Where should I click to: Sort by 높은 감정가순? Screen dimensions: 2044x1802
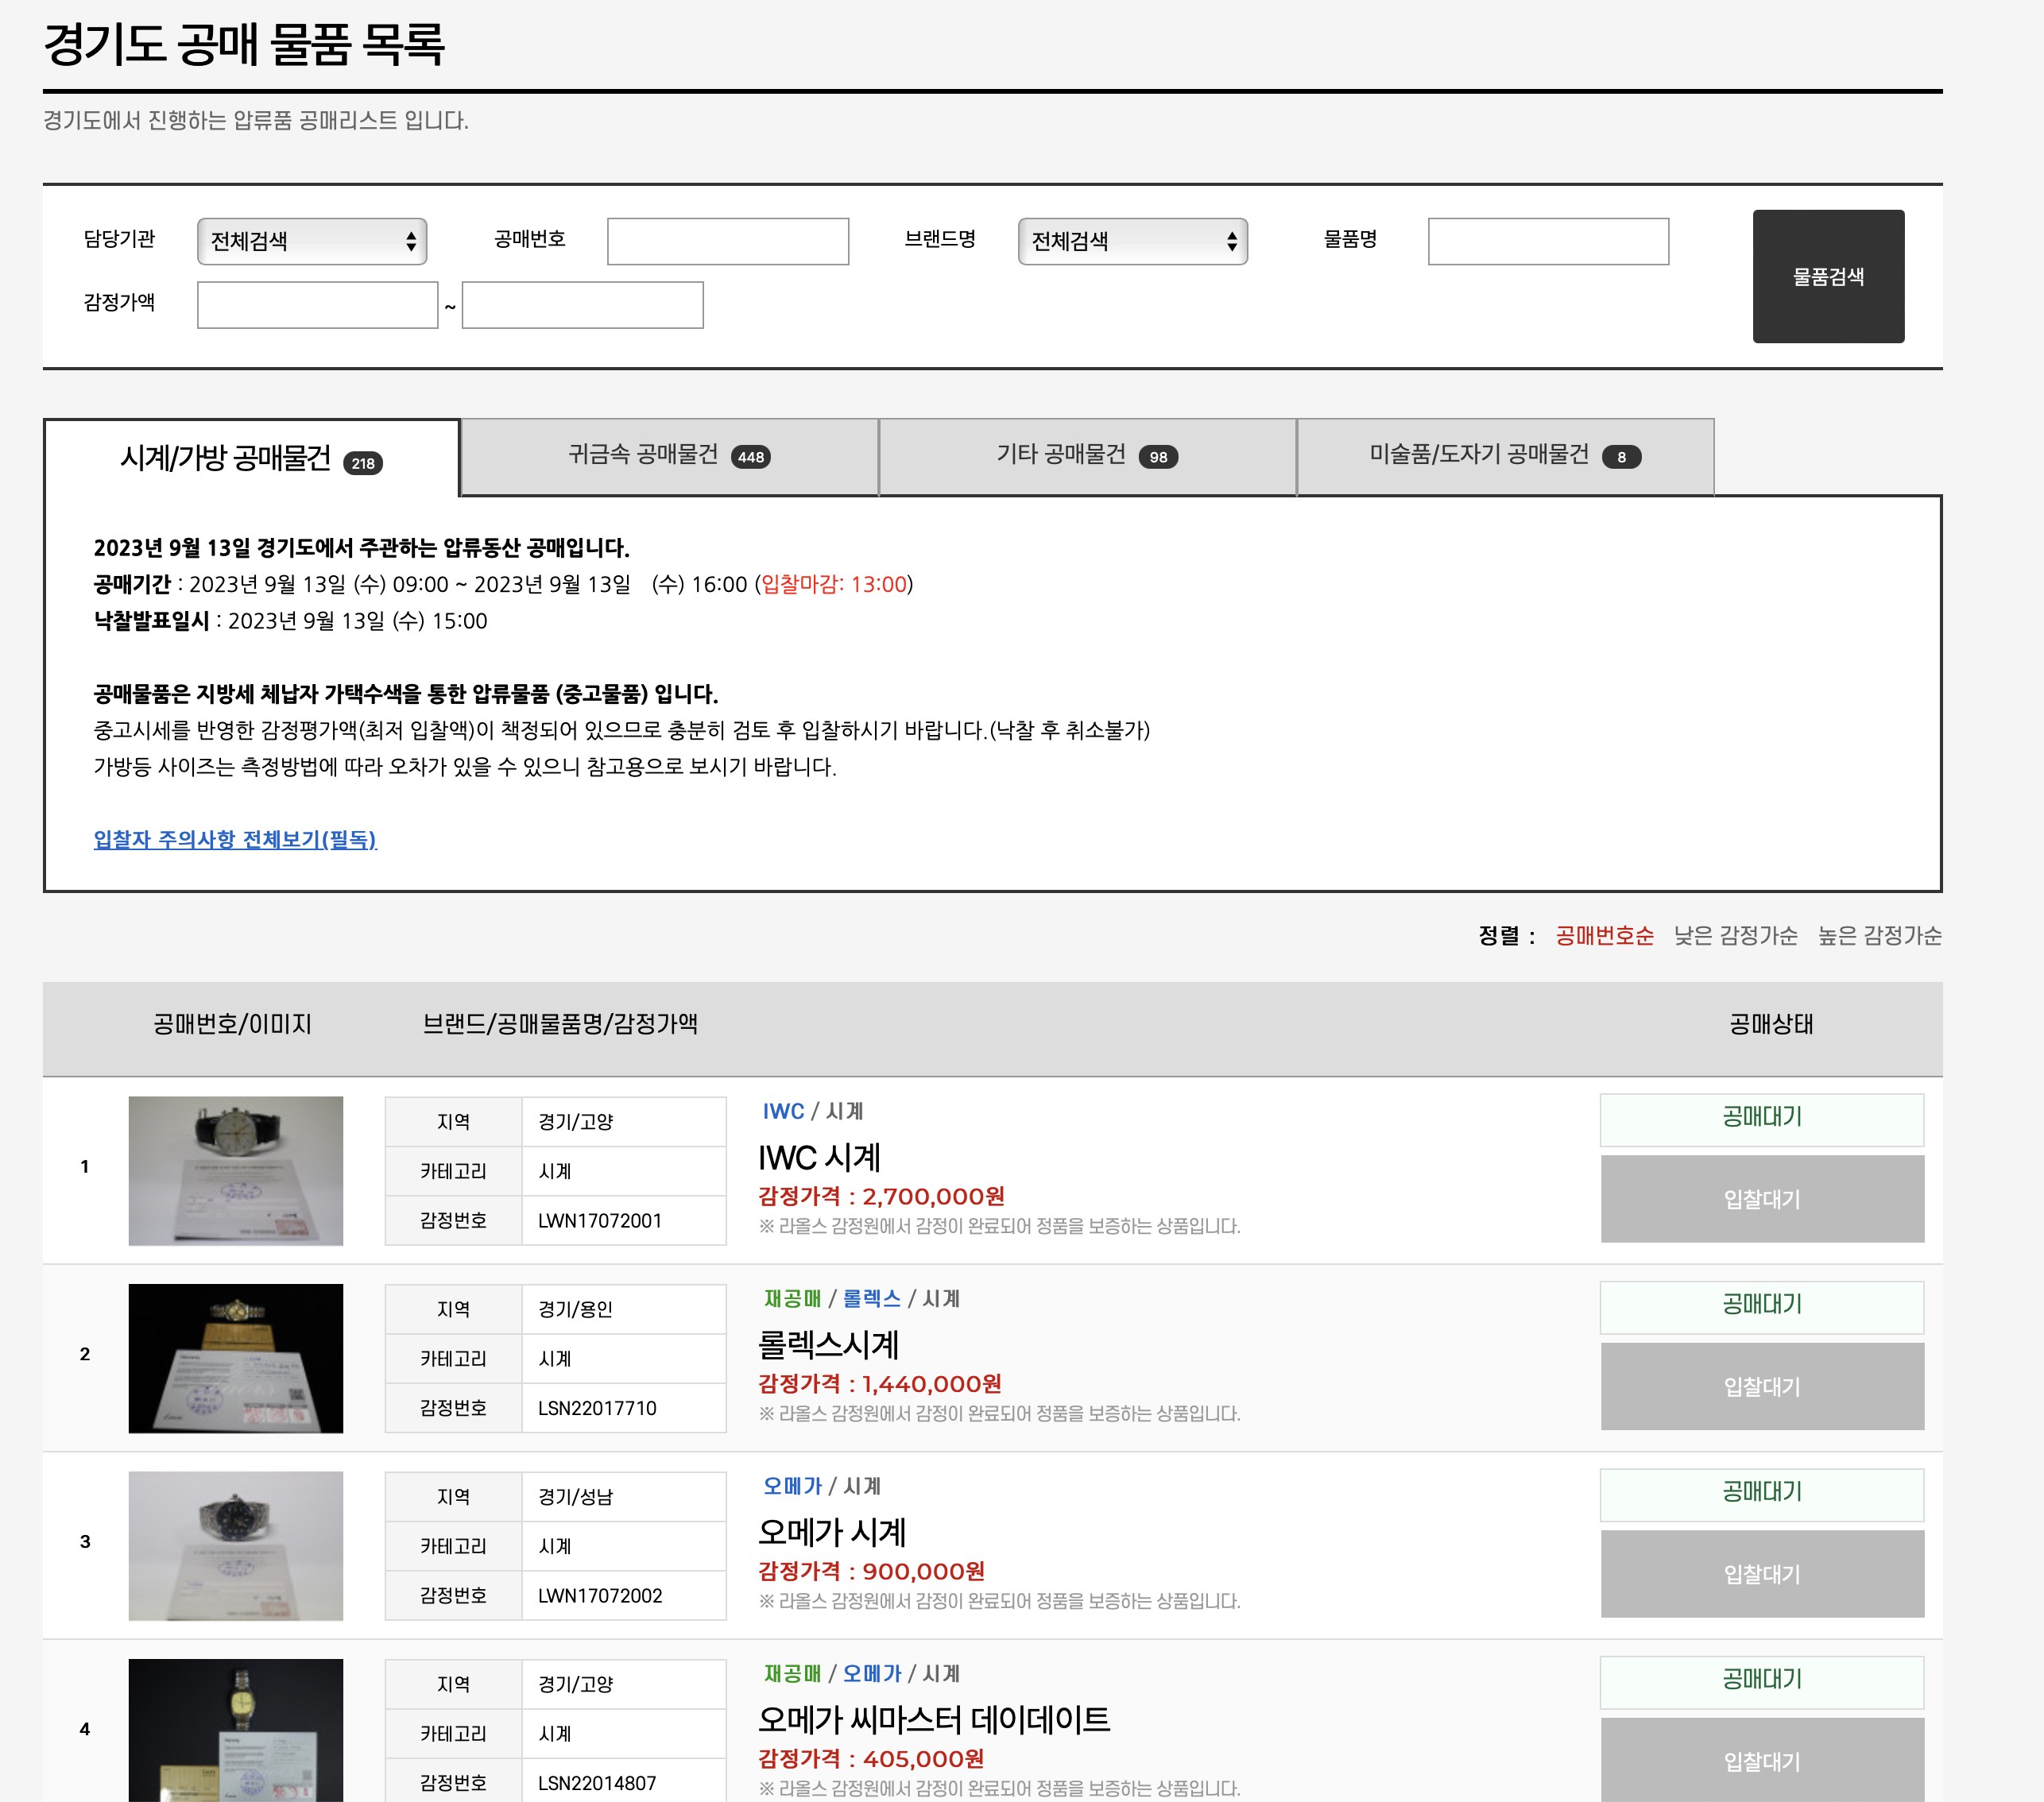tap(1879, 935)
